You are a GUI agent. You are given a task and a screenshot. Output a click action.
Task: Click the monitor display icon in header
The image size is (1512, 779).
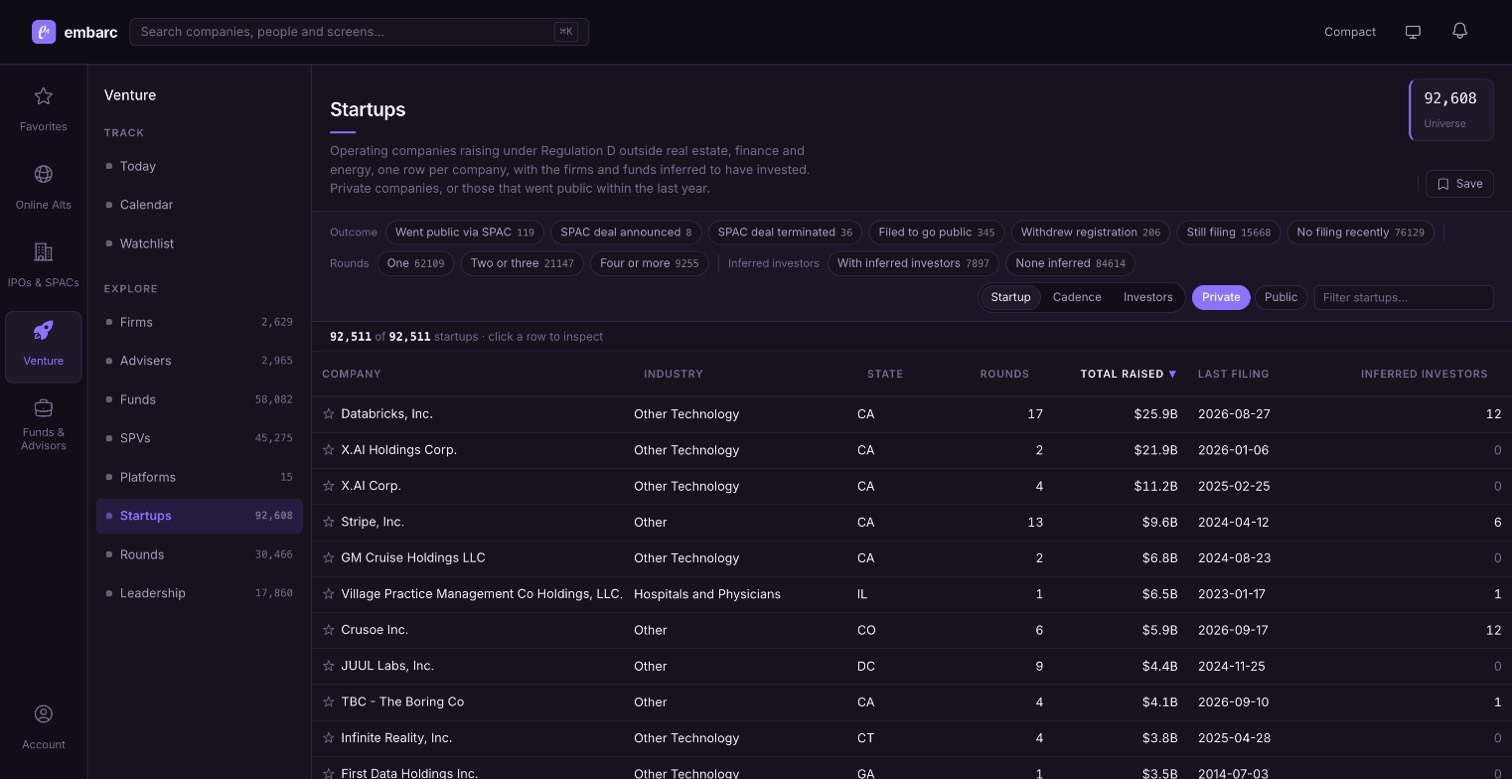pos(1413,32)
